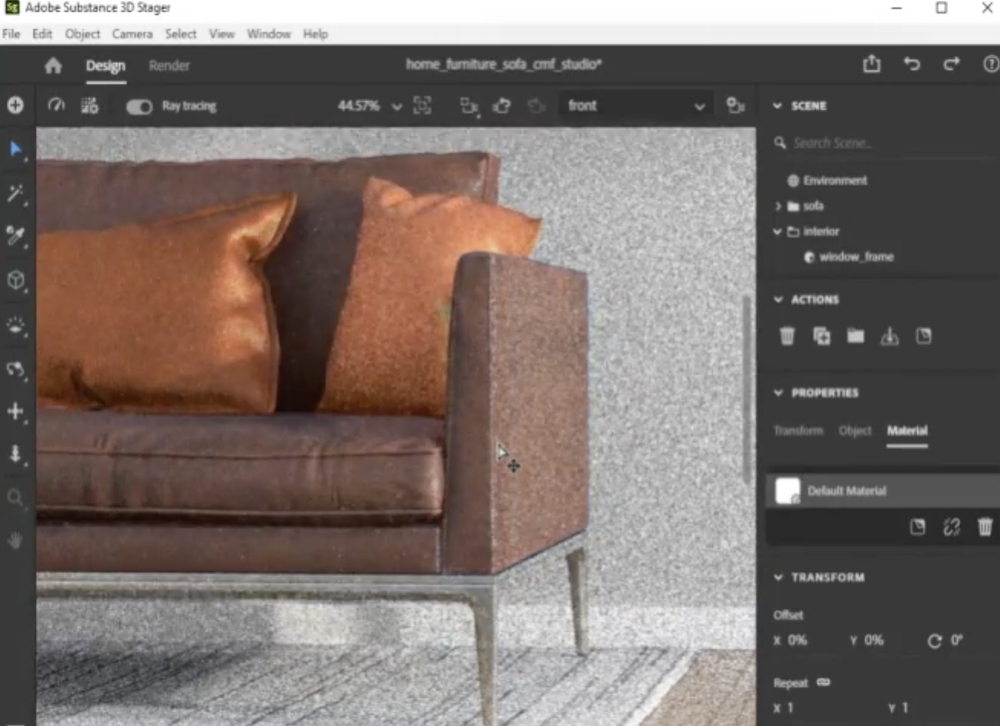The height and width of the screenshot is (726, 1000).
Task: Open the Edit menu
Action: click(x=42, y=34)
